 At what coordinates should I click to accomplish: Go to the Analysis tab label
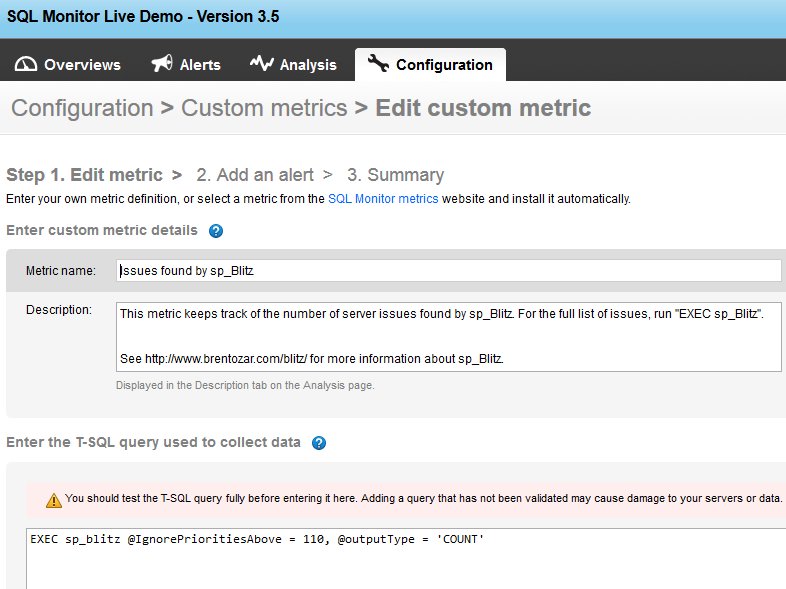tap(308, 65)
